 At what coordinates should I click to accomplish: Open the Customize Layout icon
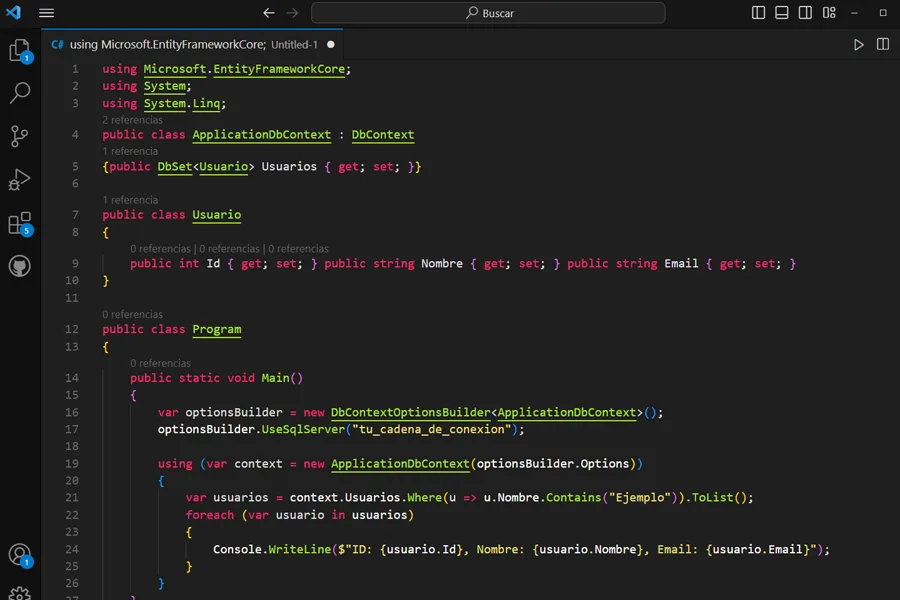point(829,13)
